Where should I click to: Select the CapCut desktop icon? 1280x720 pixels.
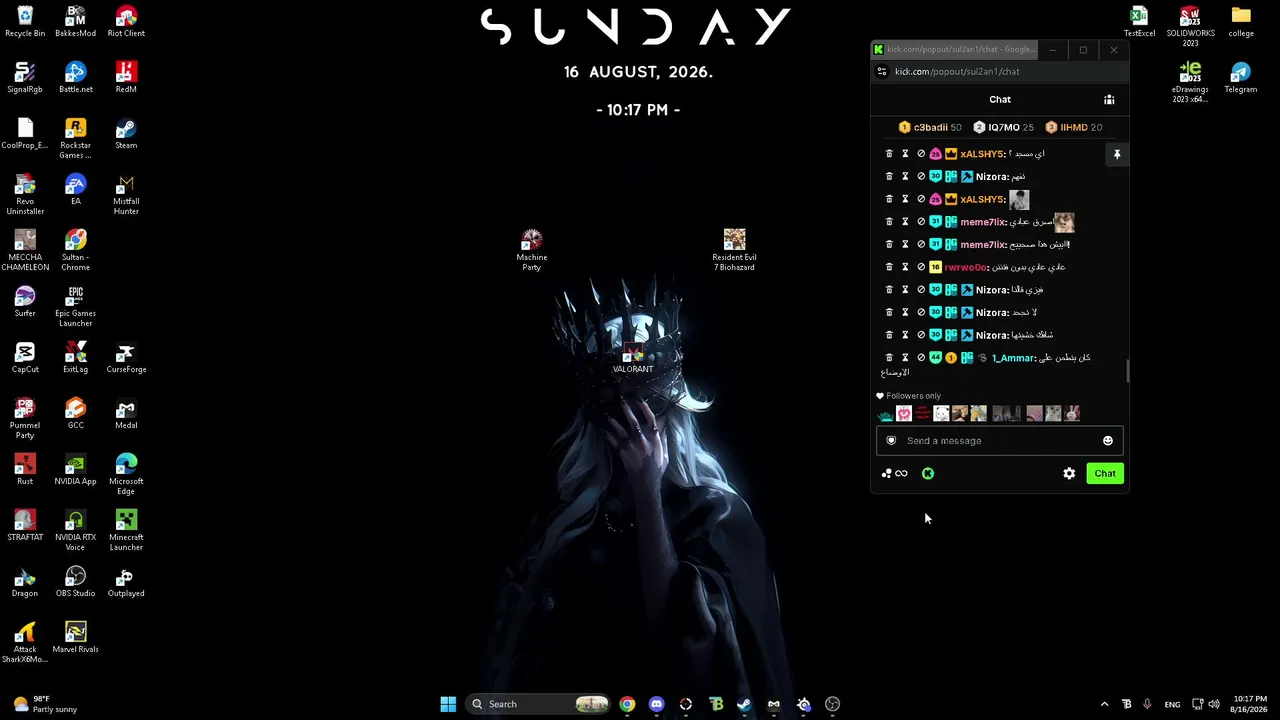click(25, 358)
